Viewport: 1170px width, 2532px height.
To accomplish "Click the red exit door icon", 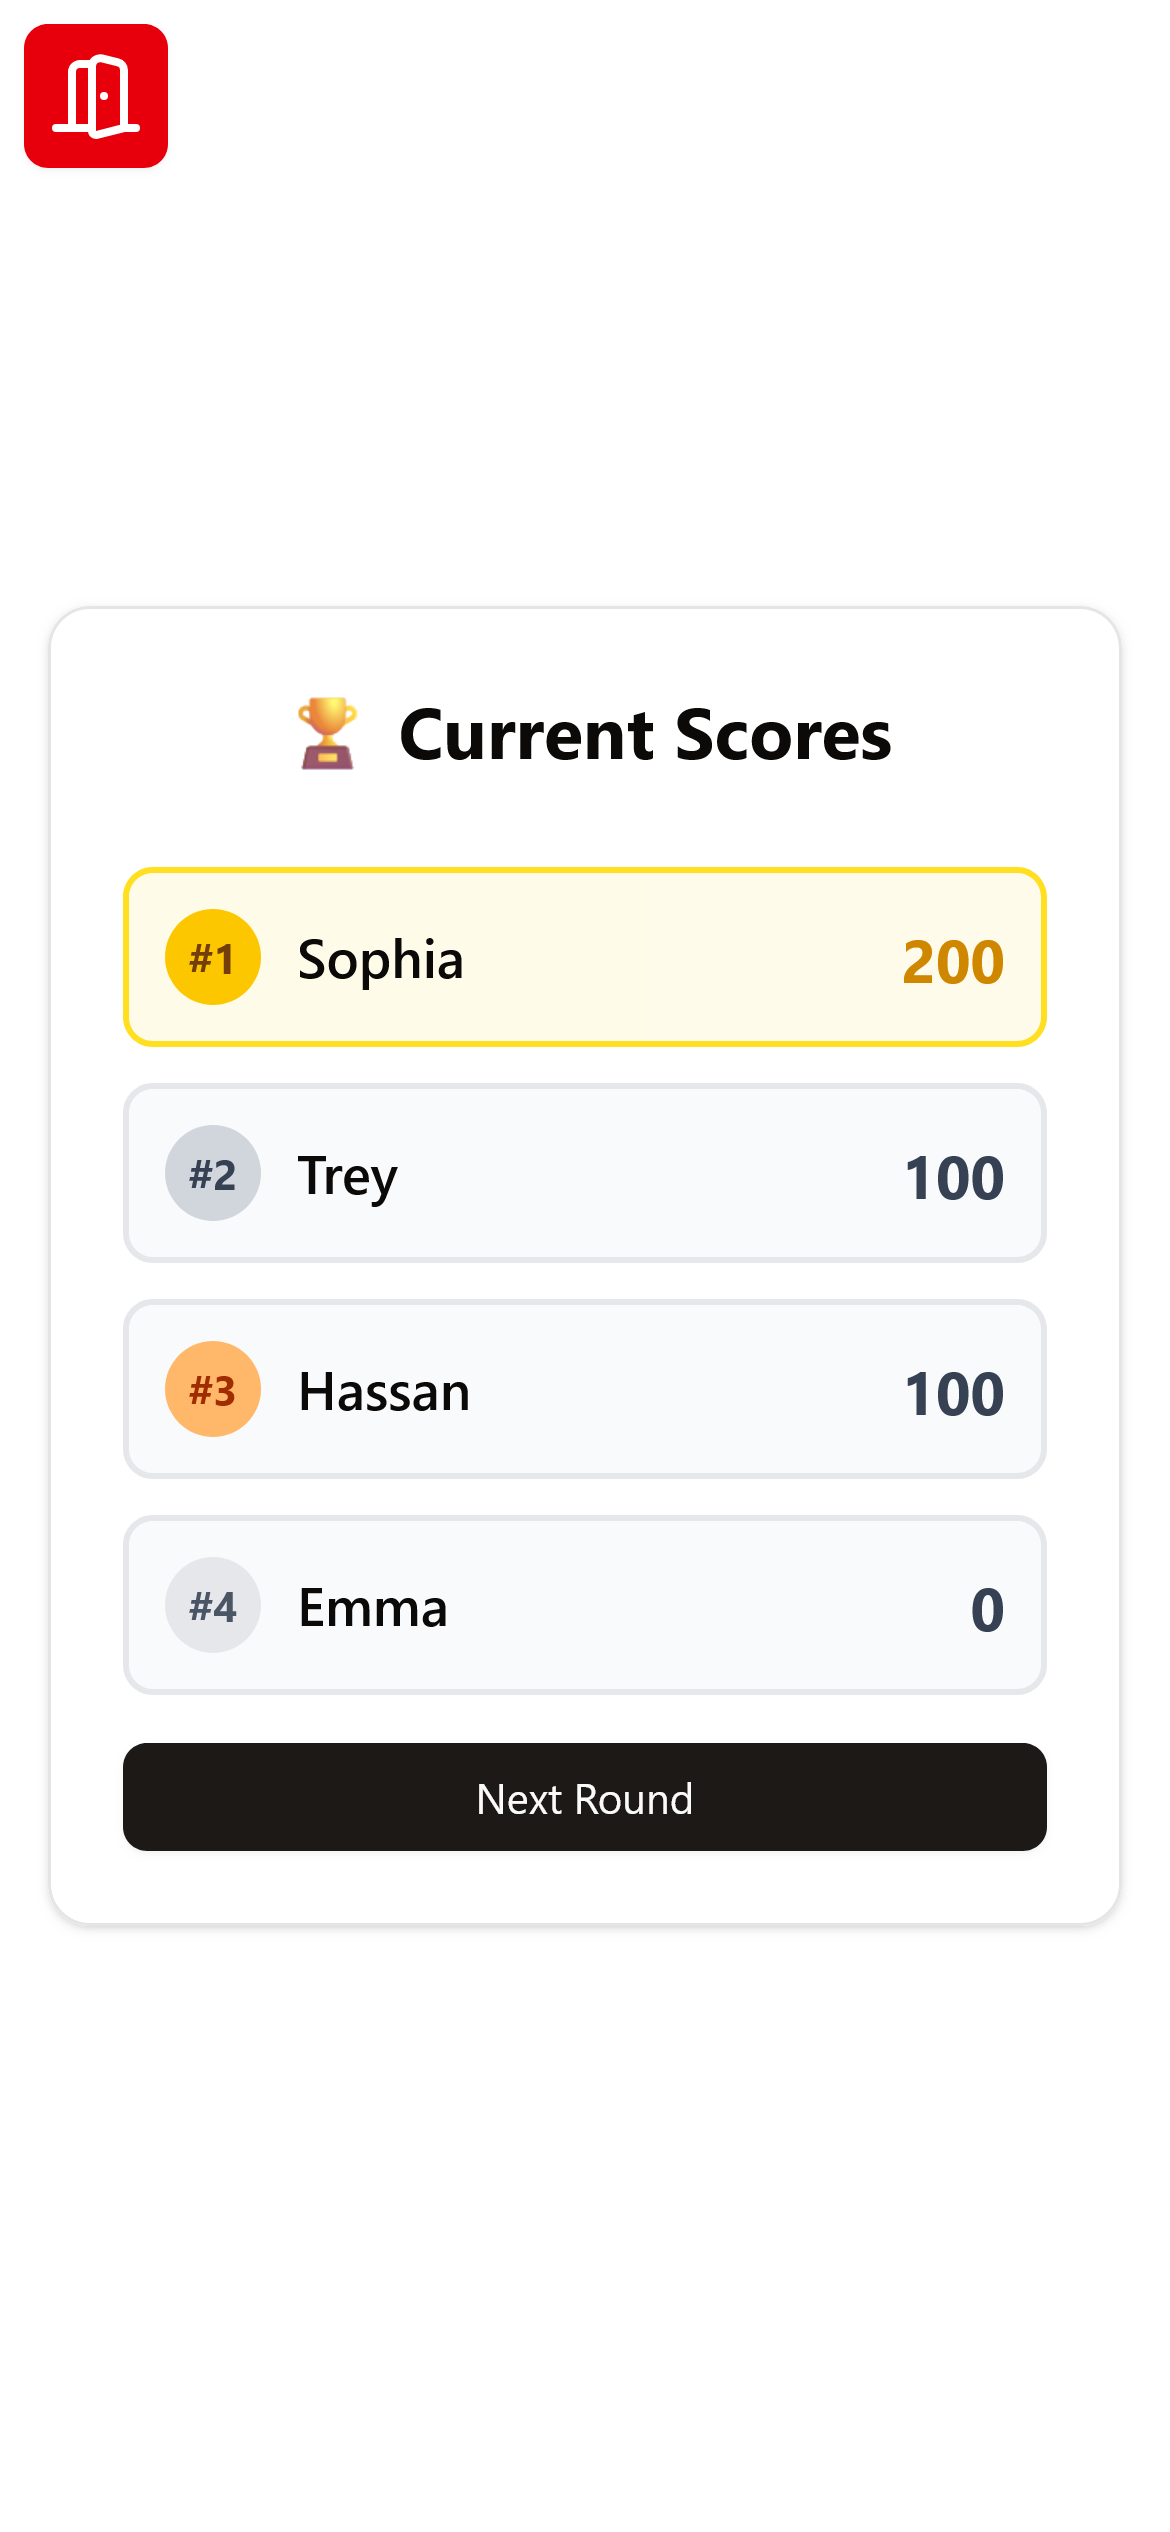I will pyautogui.click(x=96, y=96).
